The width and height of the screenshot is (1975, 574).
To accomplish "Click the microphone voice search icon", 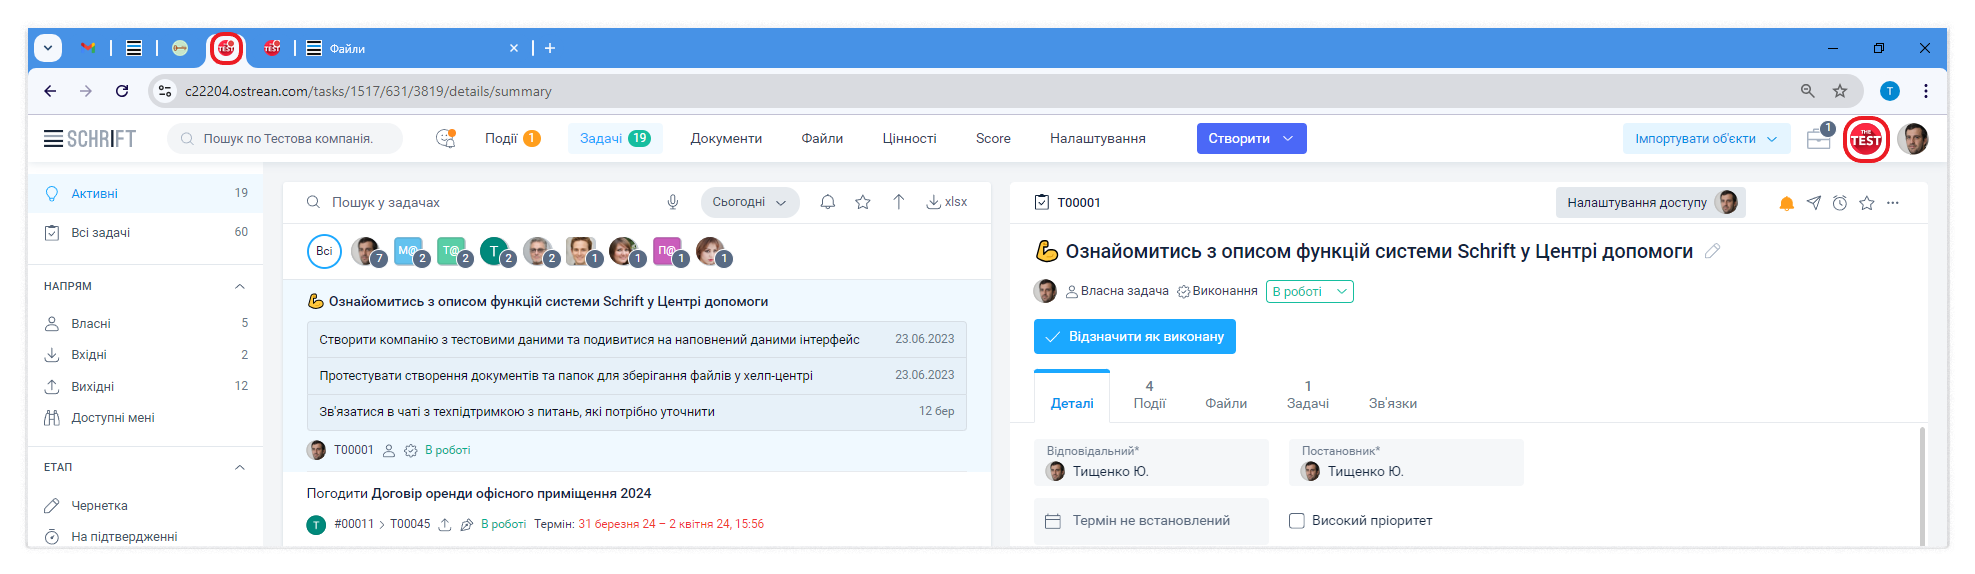I will (x=673, y=202).
